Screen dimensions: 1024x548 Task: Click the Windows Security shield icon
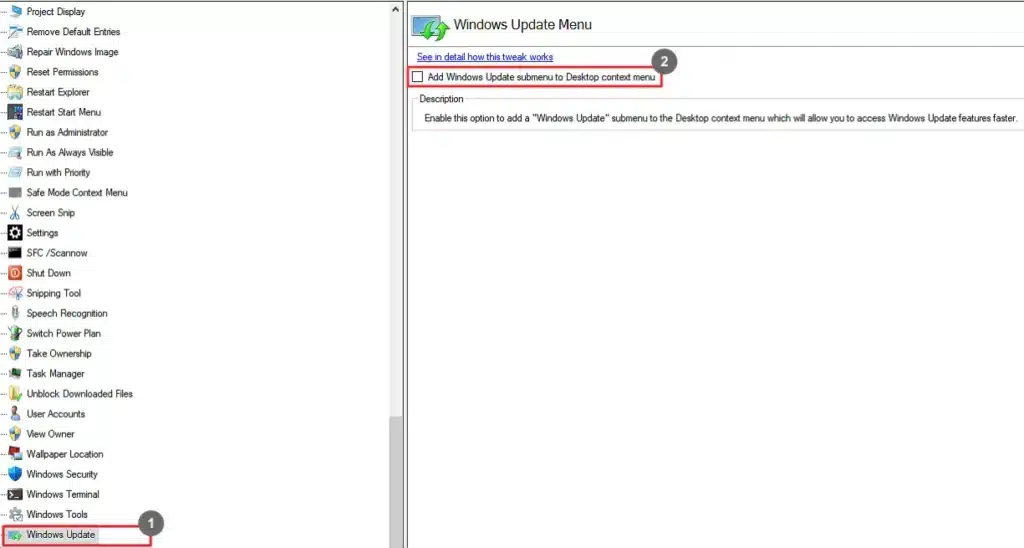point(15,474)
